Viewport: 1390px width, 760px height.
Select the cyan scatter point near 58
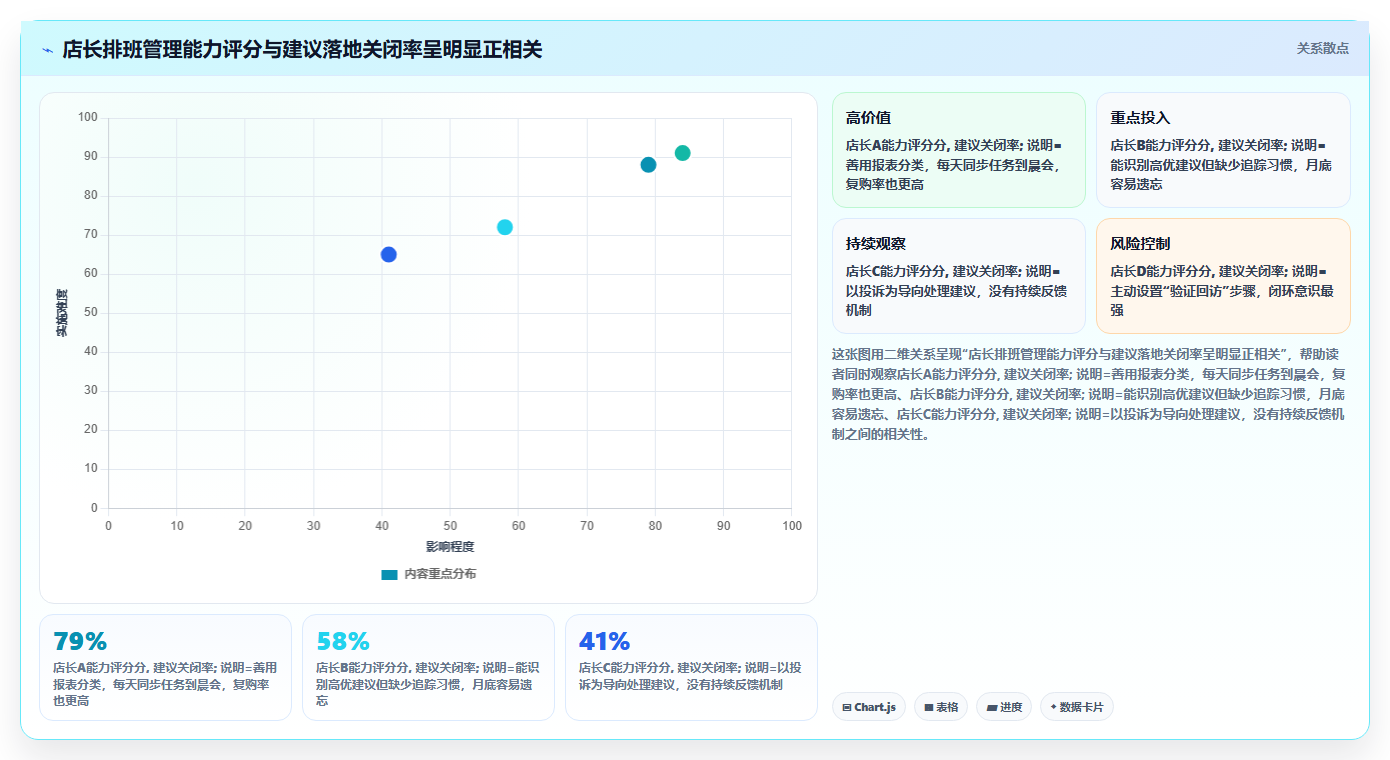pyautogui.click(x=505, y=227)
